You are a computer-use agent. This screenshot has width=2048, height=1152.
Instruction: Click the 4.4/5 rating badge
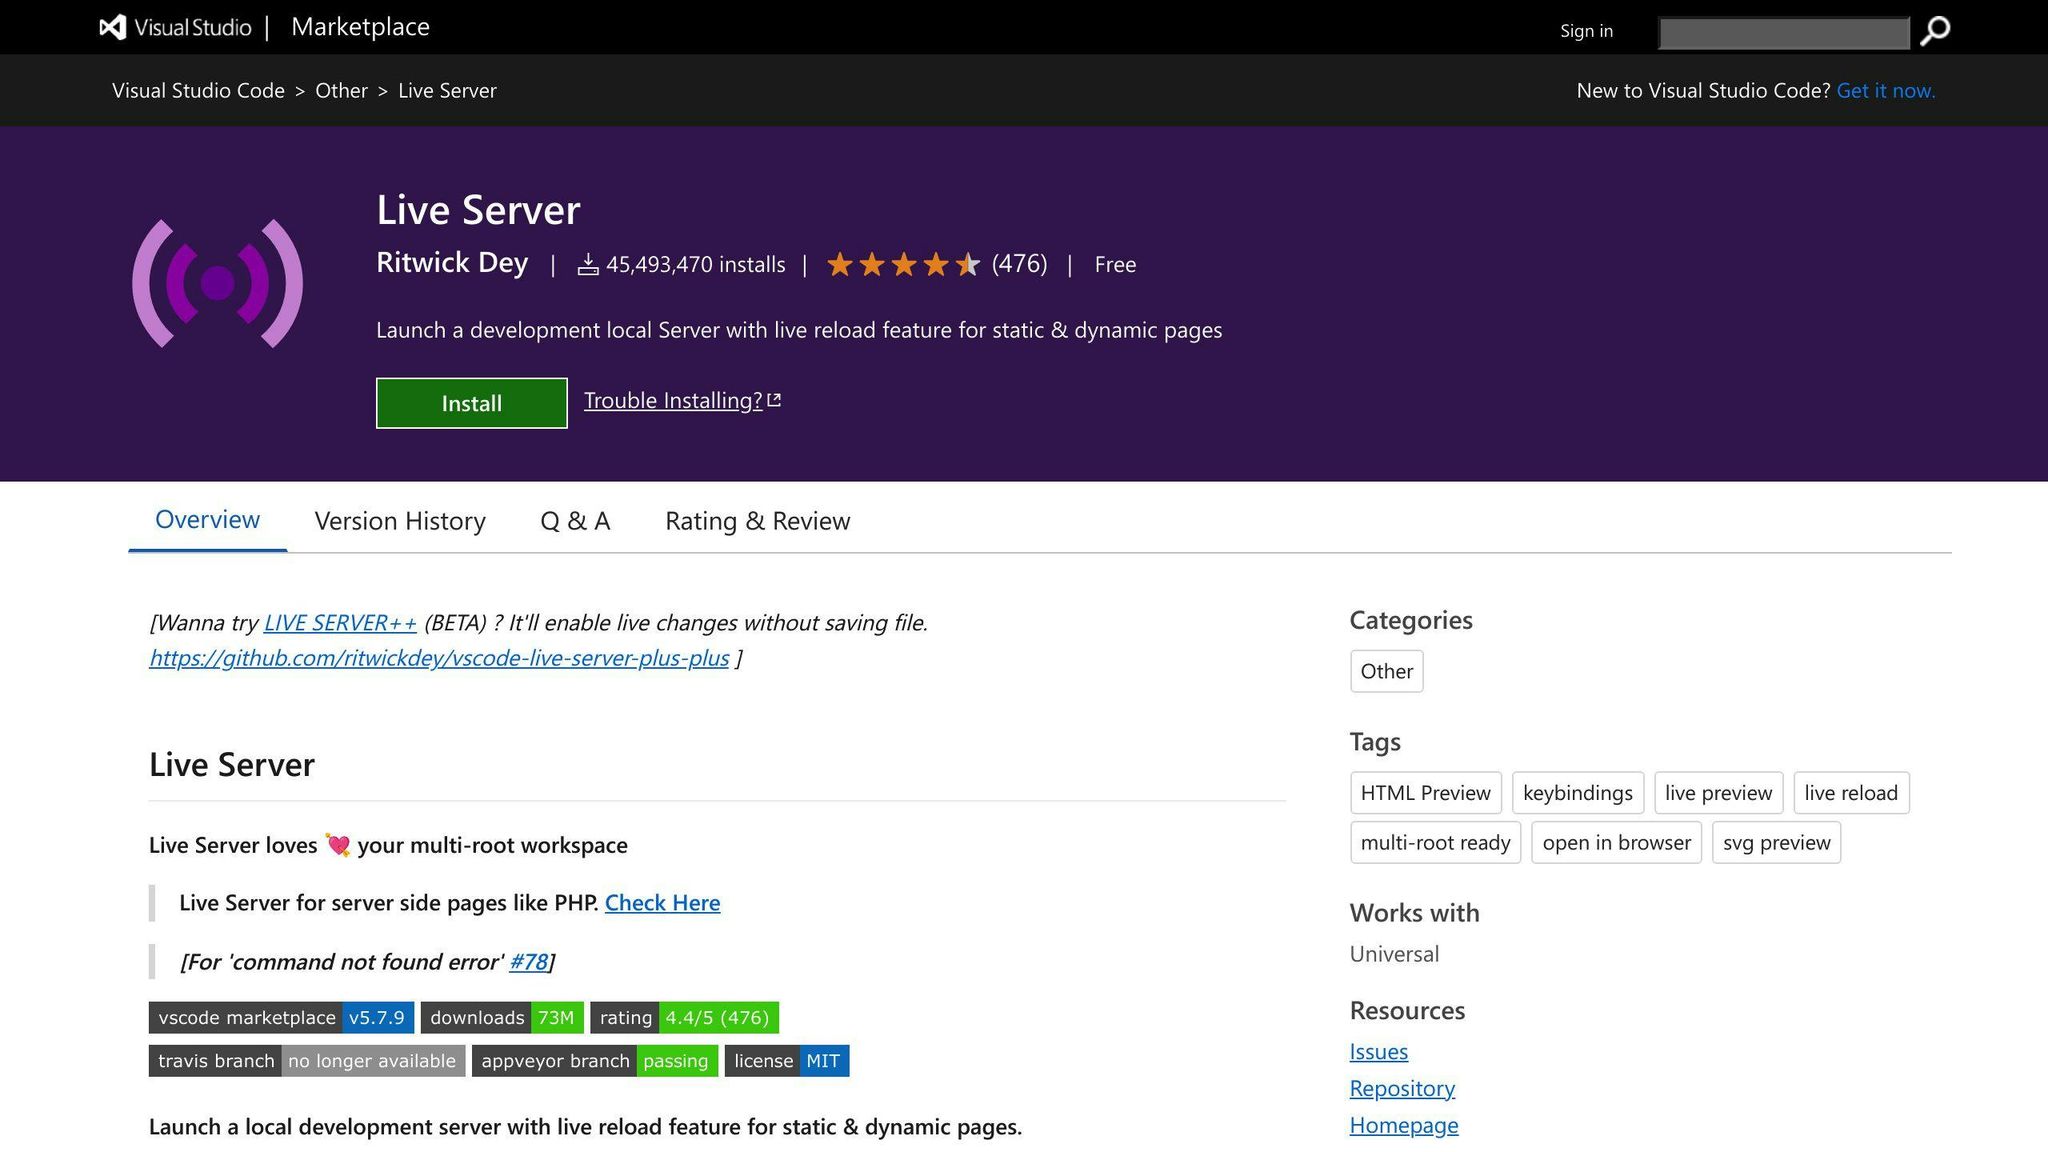pos(684,1017)
